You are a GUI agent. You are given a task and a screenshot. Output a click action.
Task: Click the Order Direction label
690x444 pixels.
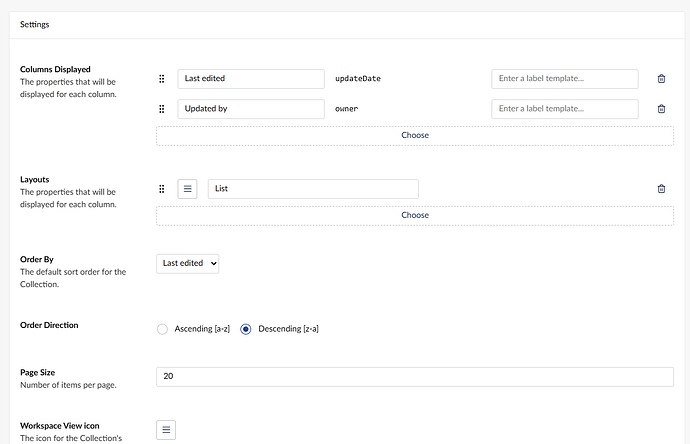coord(49,325)
